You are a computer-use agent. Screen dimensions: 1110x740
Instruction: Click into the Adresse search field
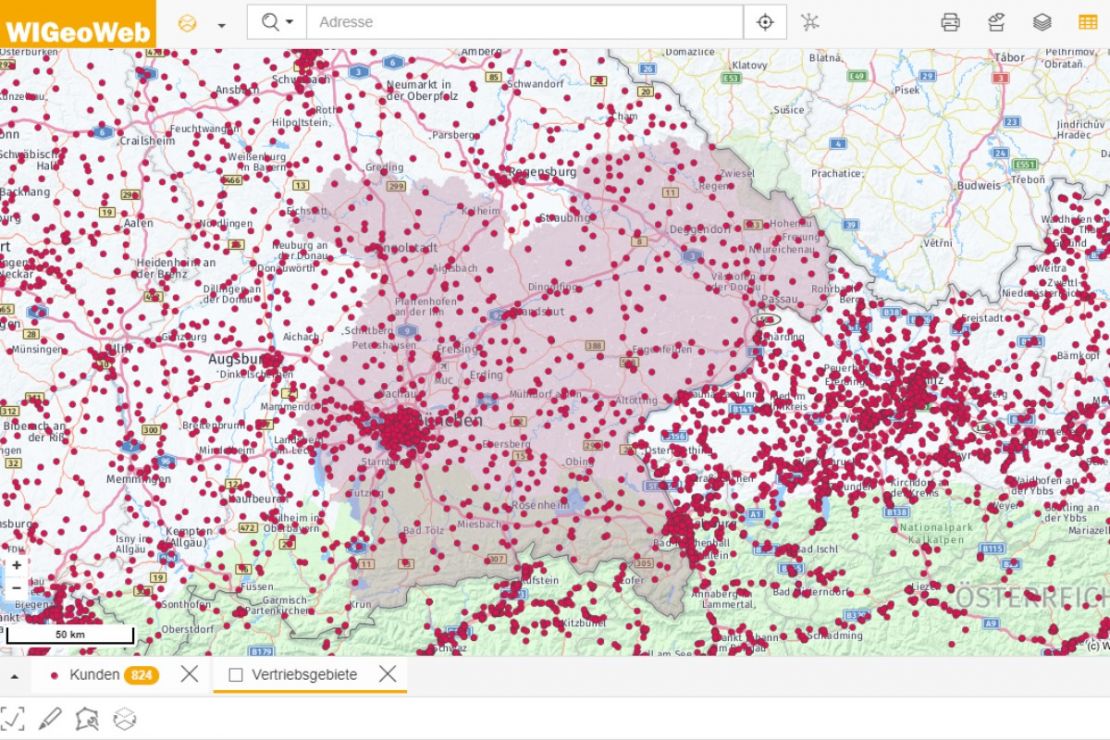point(525,22)
